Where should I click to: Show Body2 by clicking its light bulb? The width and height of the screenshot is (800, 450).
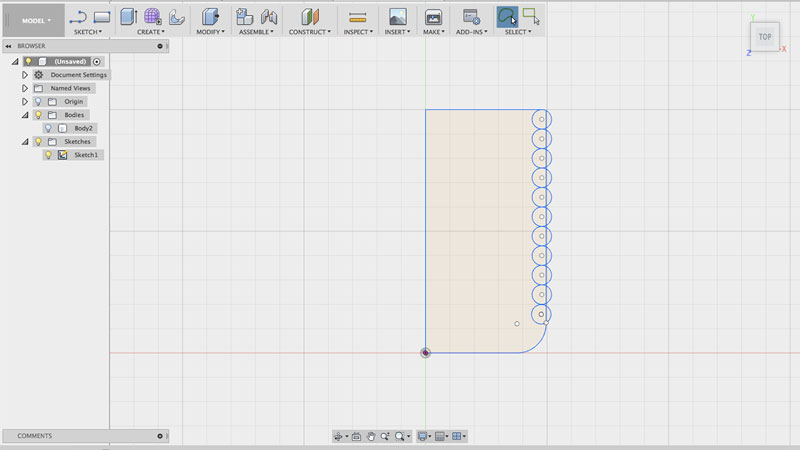click(48, 128)
